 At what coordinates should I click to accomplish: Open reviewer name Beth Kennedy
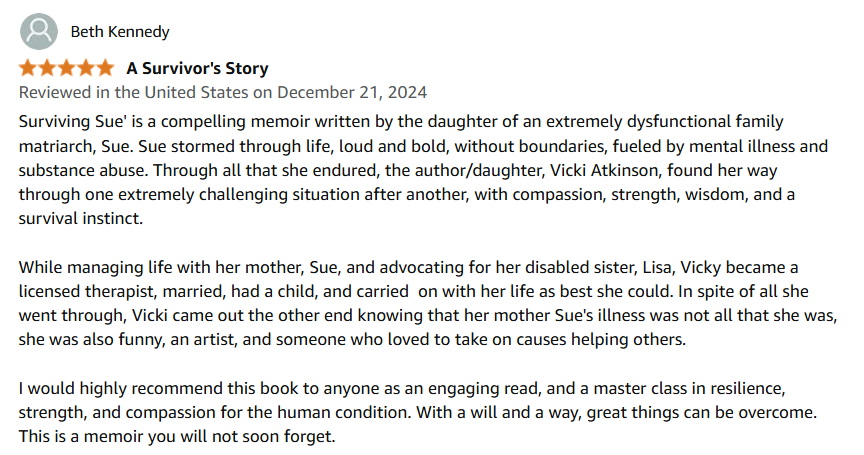click(x=120, y=32)
